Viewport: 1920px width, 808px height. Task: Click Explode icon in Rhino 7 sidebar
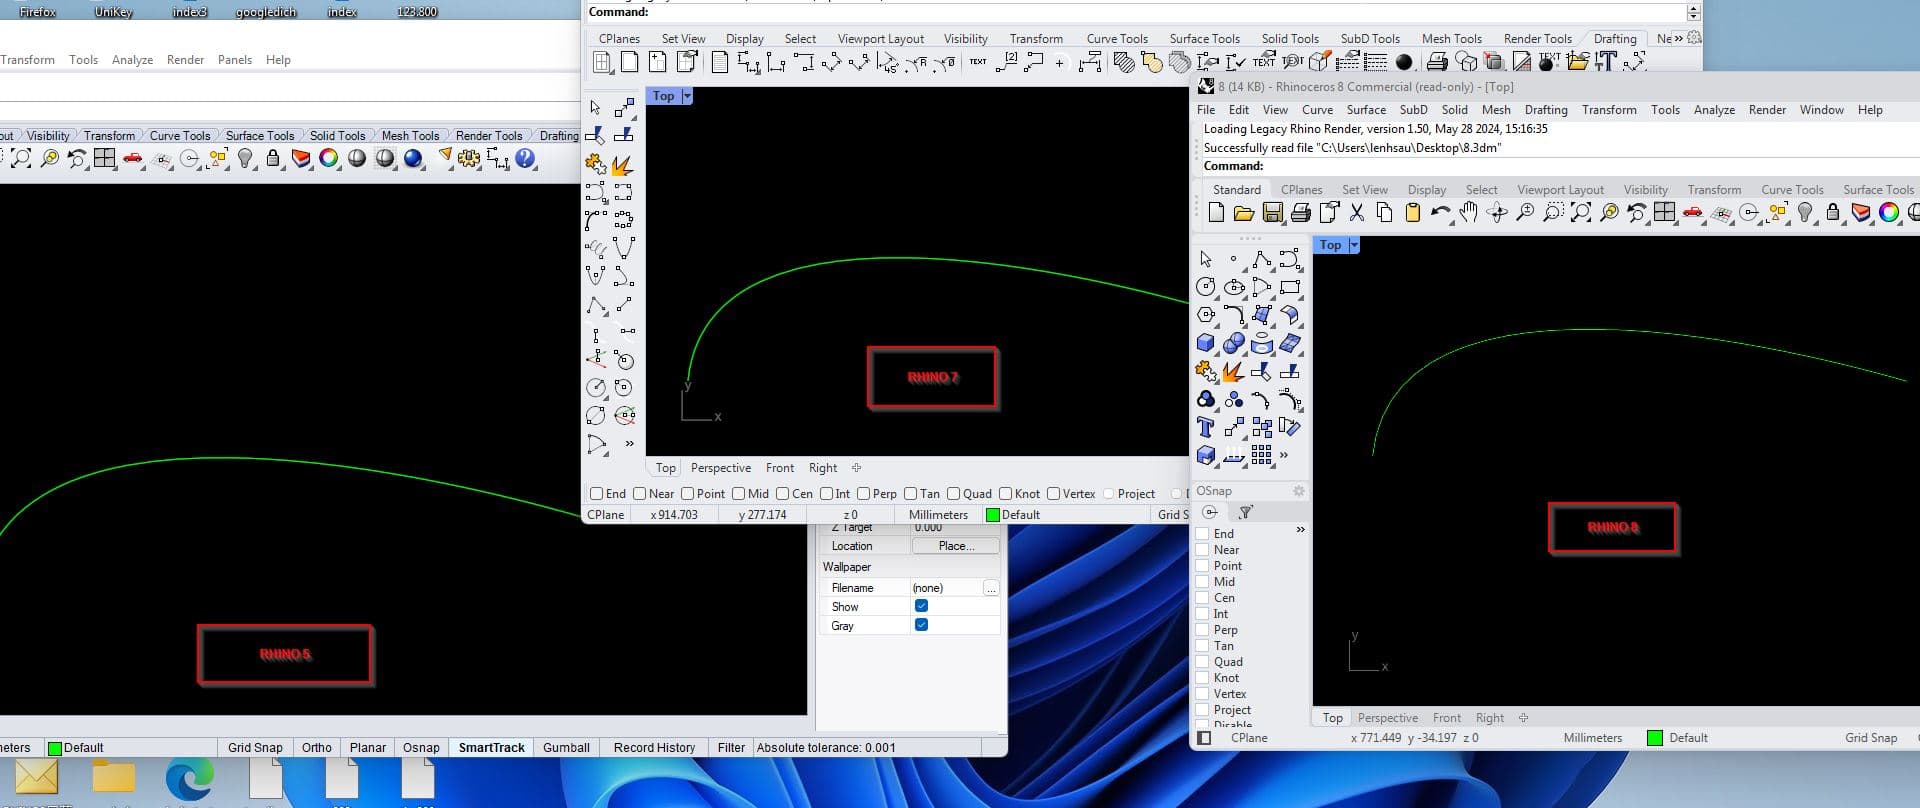click(x=623, y=164)
